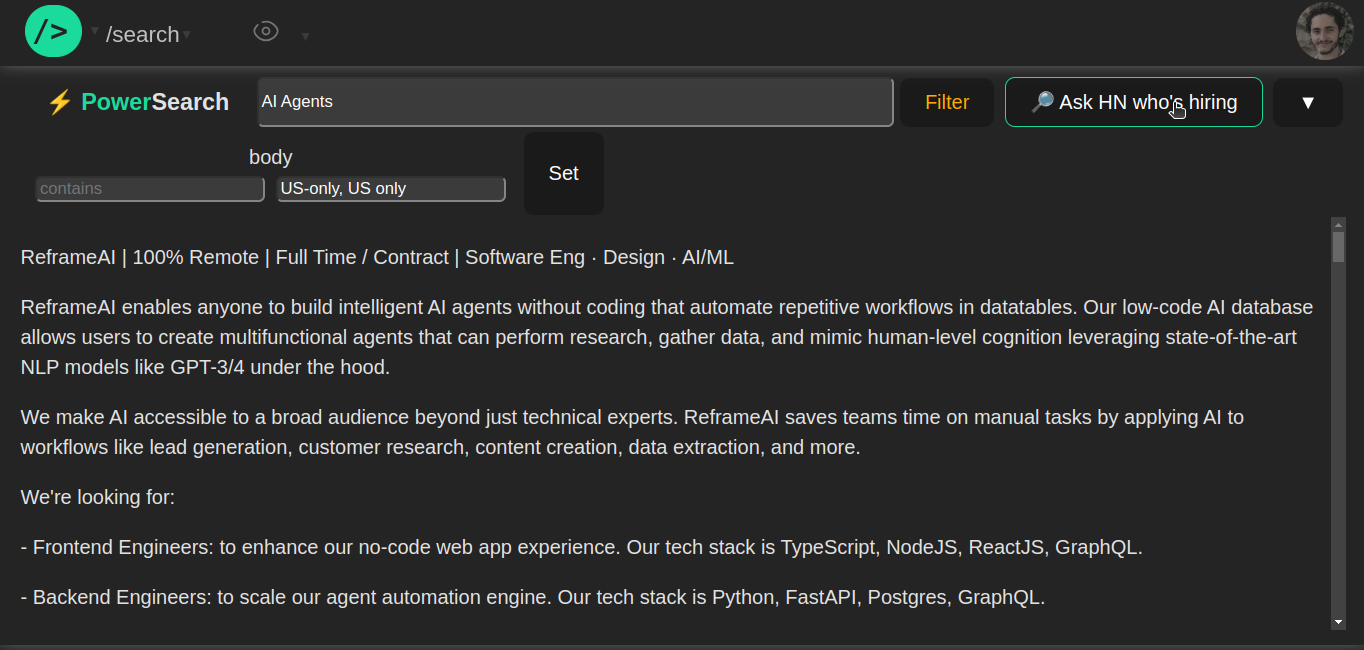
Task: Expand the dropdown arrow next to eye icon
Action: tap(305, 36)
